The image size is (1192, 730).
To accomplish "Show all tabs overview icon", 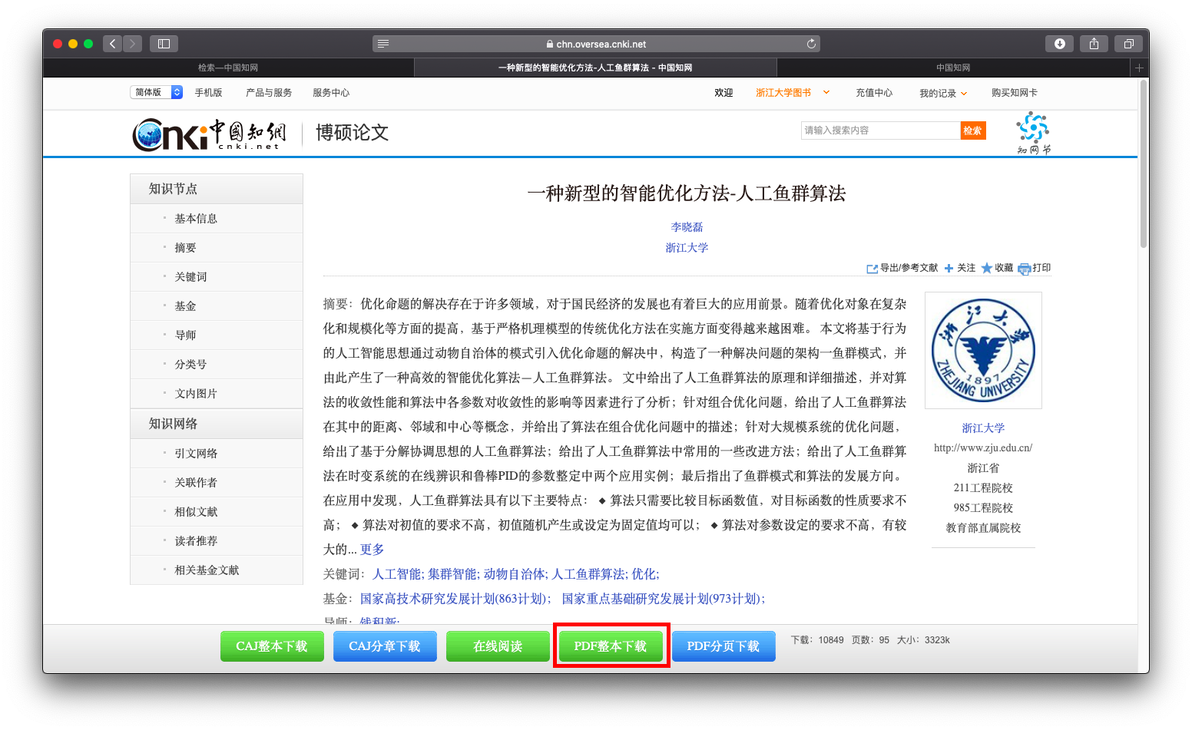I will pos(1129,44).
